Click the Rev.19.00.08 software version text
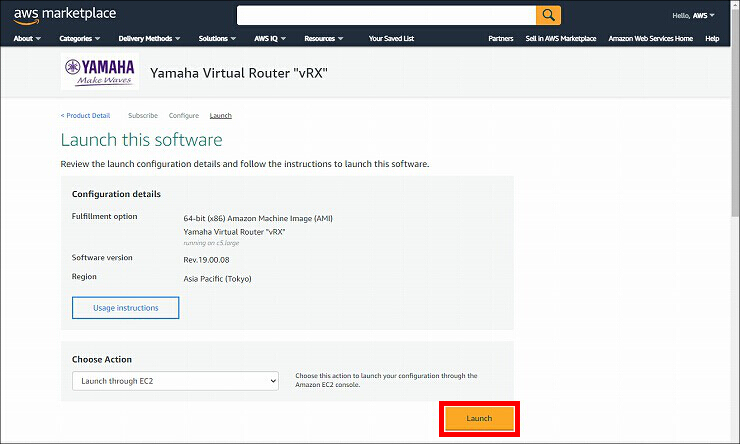This screenshot has width=740, height=444. [206, 260]
